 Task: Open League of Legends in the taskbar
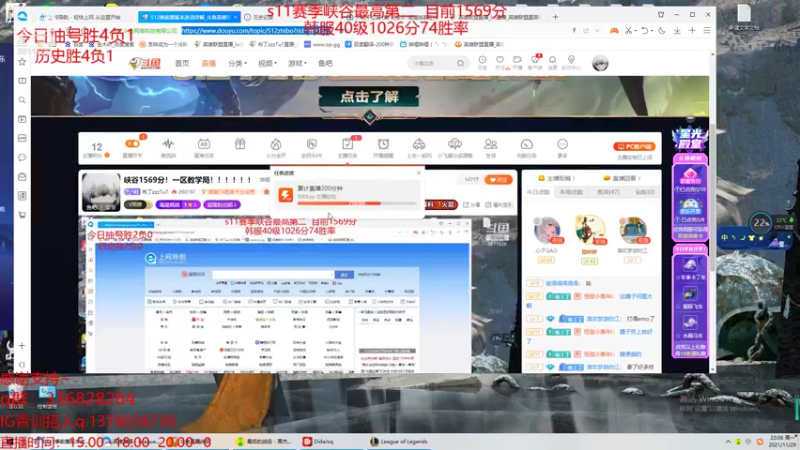(x=399, y=441)
